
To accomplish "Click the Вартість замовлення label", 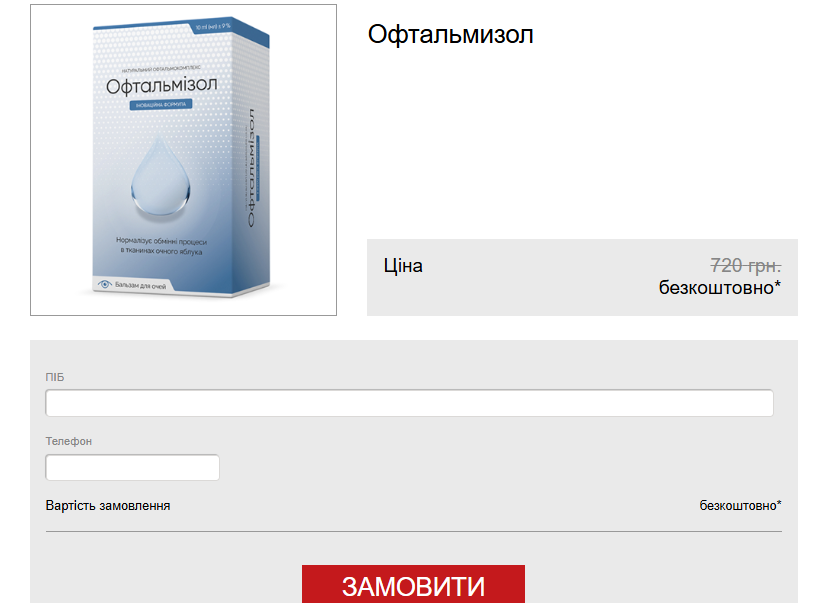I will pos(108,505).
